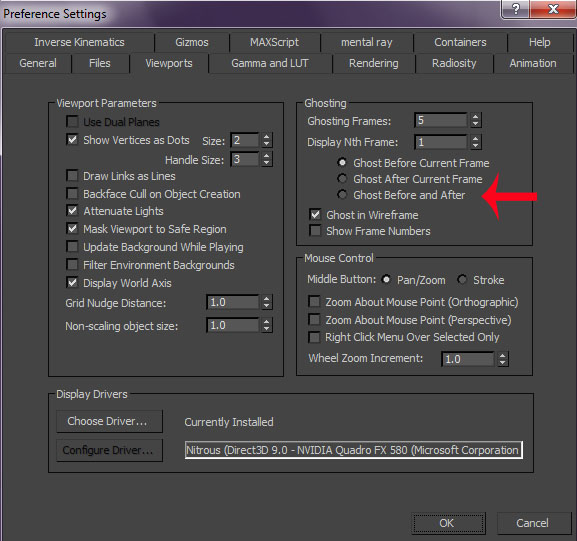Choose Stroke for middle mouse button
Image resolution: width=577 pixels, height=541 pixels.
(x=462, y=280)
